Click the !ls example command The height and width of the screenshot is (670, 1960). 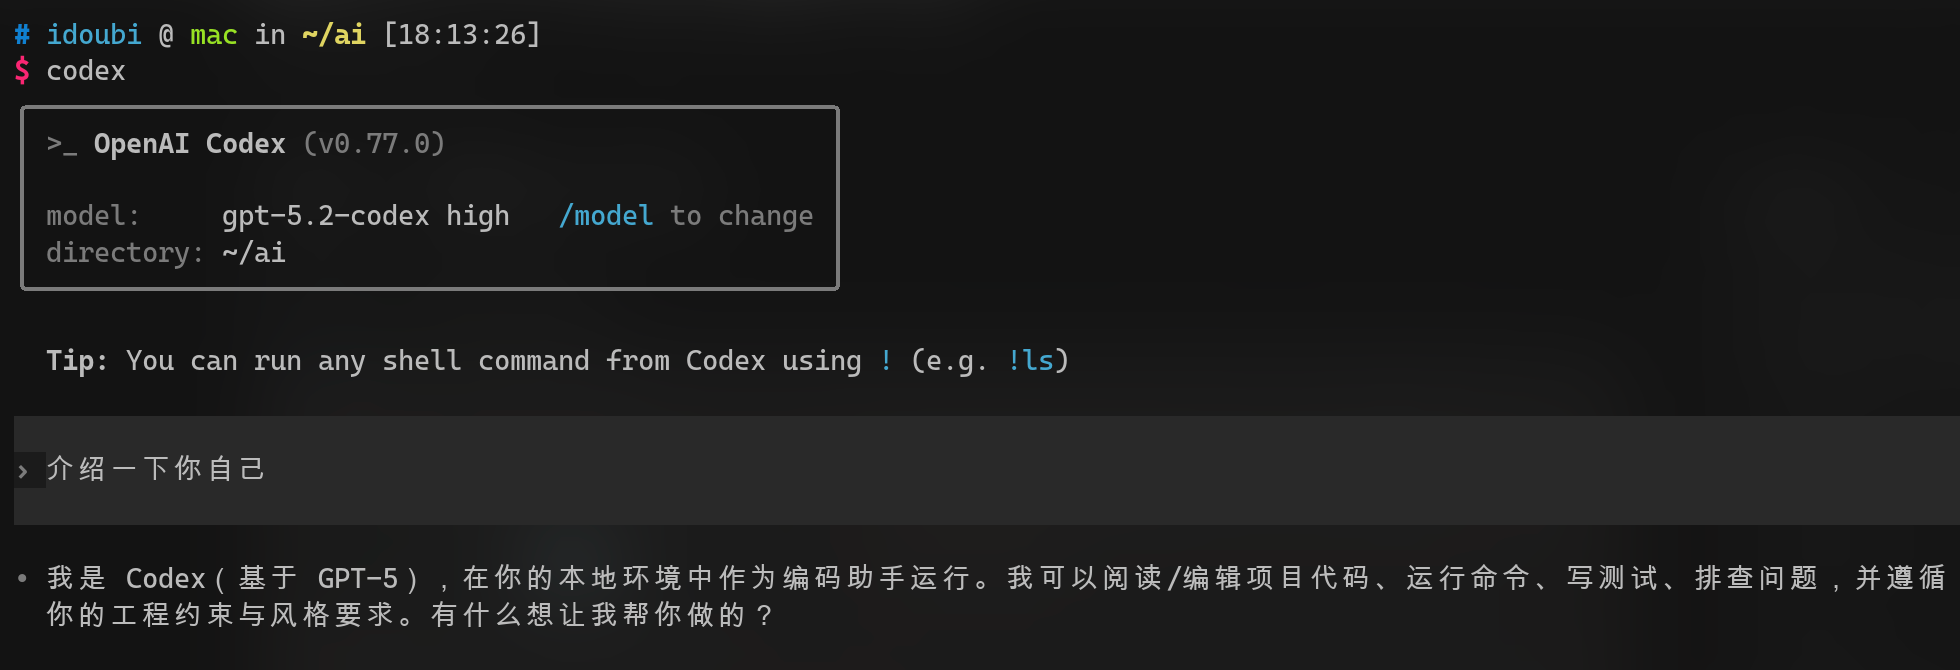[1030, 360]
